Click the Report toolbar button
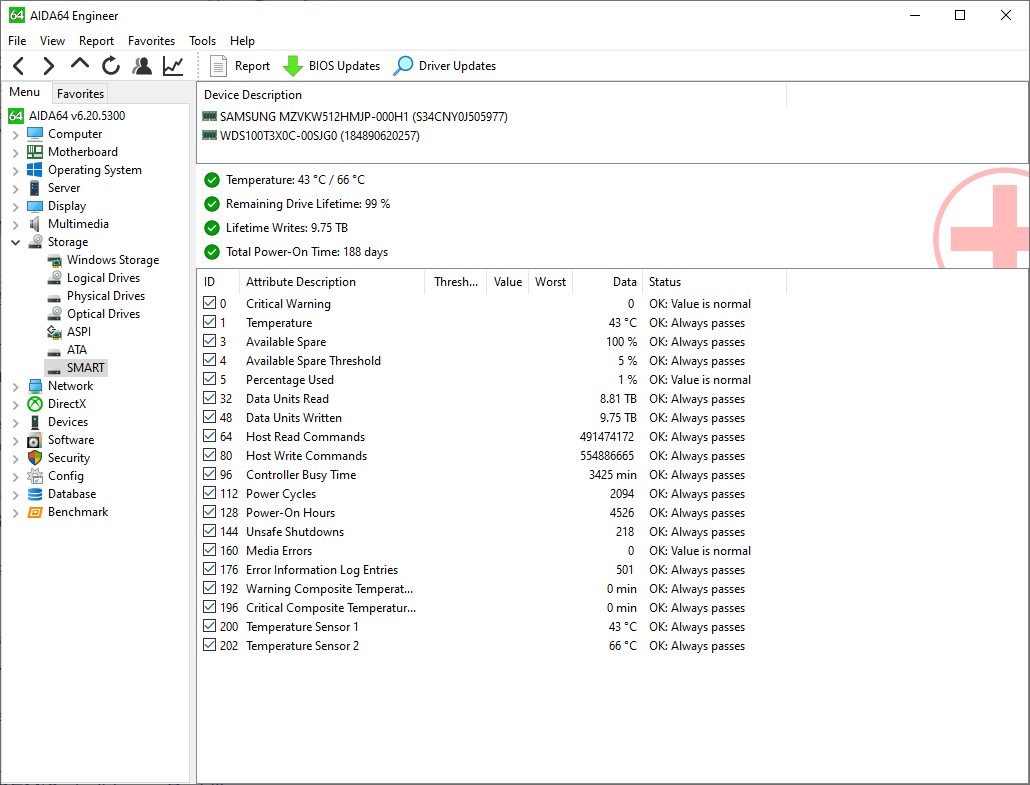 (240, 66)
